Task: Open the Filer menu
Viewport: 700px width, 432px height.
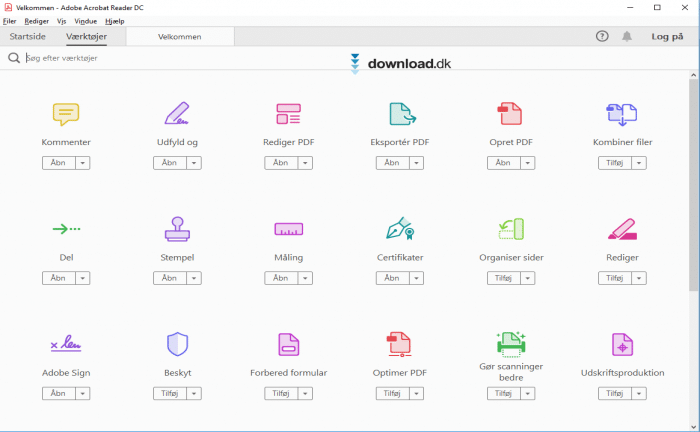Action: coord(9,21)
